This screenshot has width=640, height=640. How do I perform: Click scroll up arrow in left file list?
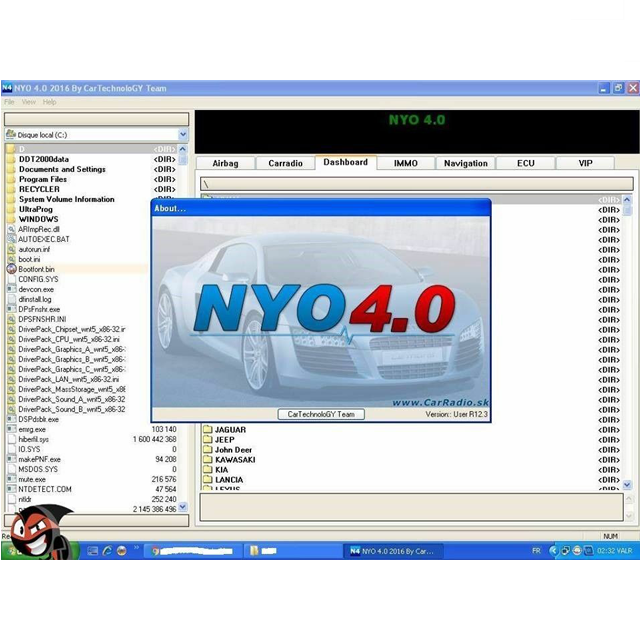(182, 149)
